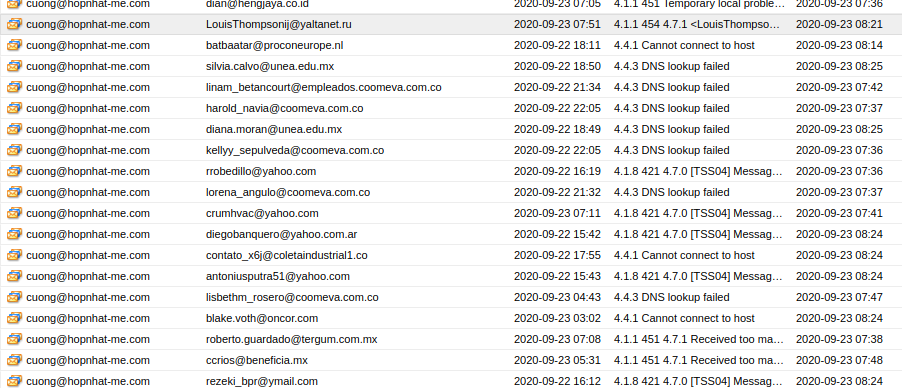Click the retry time 2020-09-23 07:47

839,298
